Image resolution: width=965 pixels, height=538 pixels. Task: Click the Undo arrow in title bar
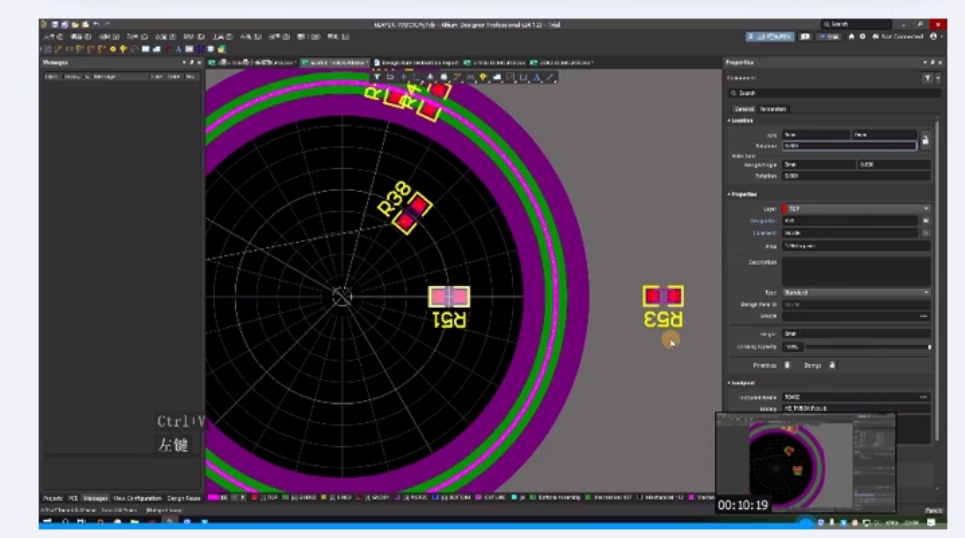pyautogui.click(x=97, y=25)
